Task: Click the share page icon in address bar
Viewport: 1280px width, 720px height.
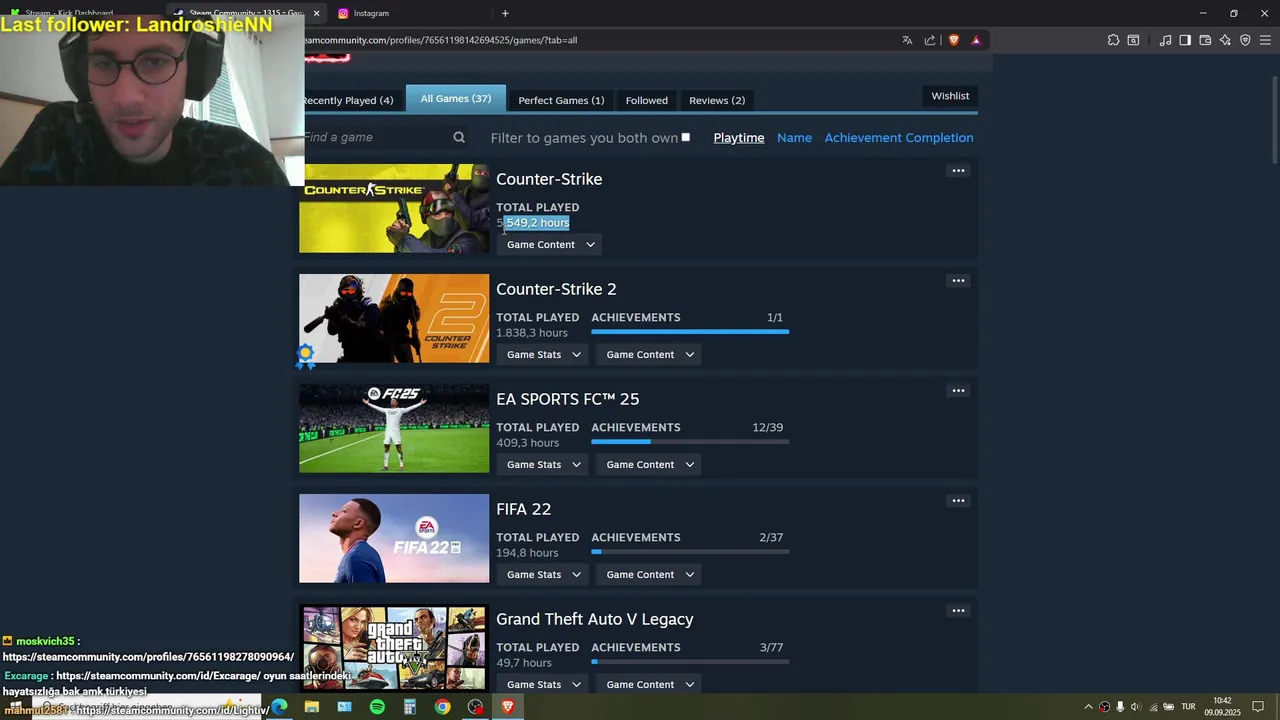Action: 930,40
